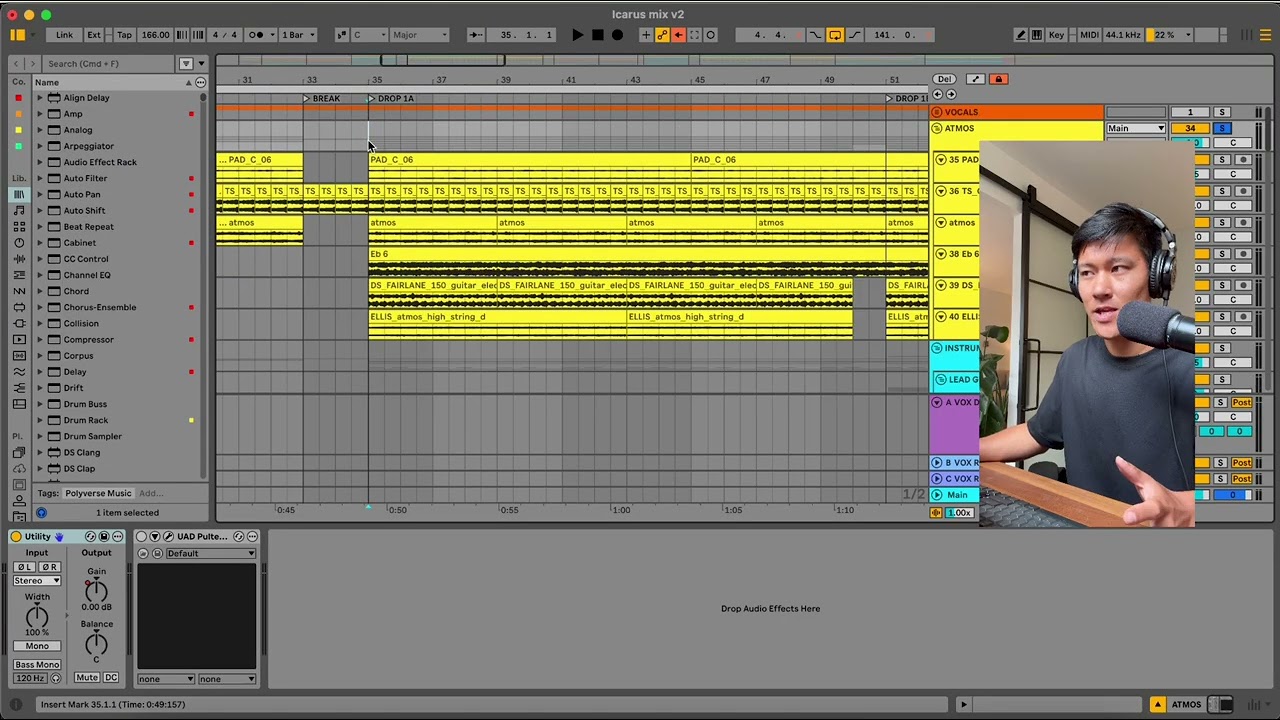
Task: Expand the Align Delay device
Action: [x=40, y=98]
